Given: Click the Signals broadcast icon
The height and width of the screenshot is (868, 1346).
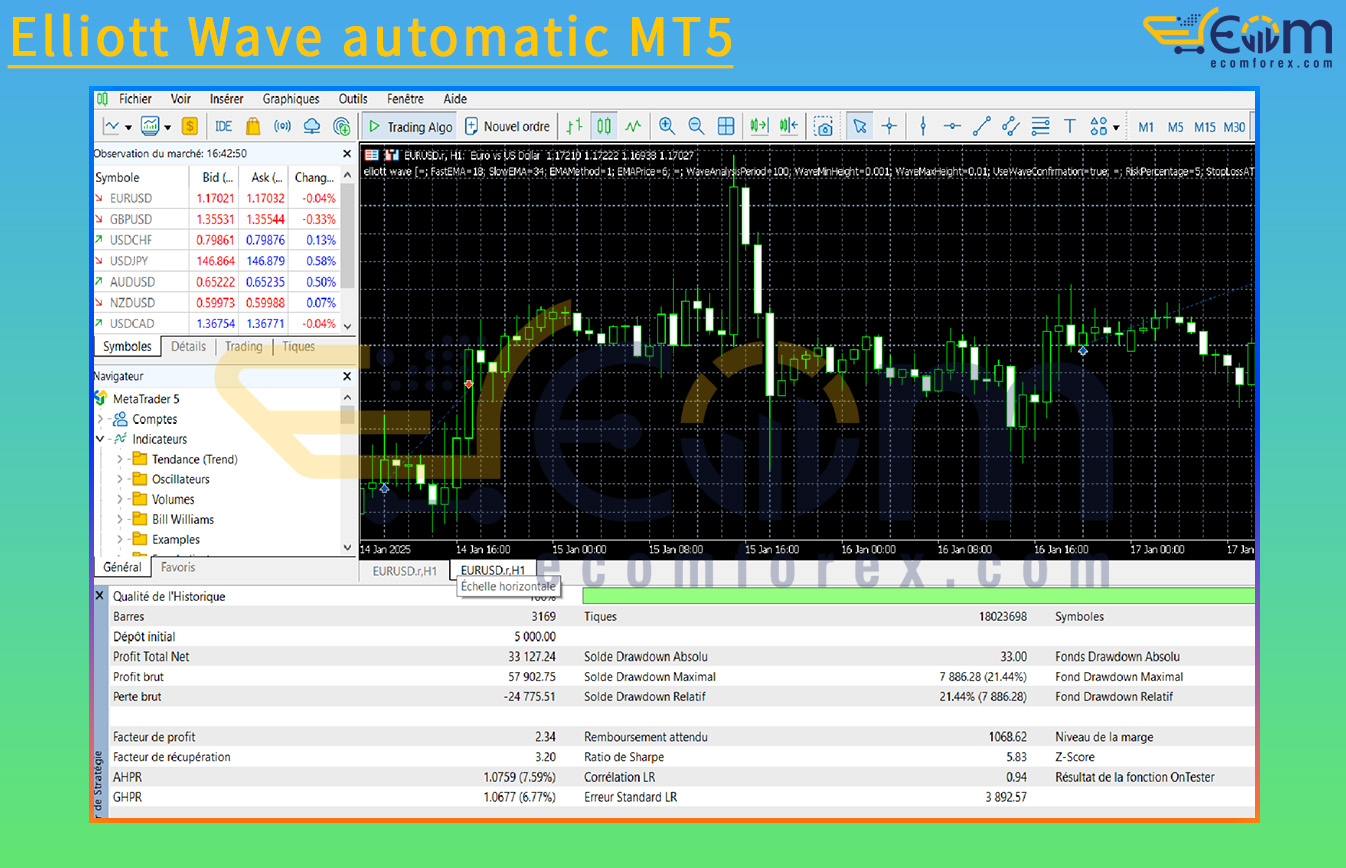Looking at the screenshot, I should [x=283, y=127].
